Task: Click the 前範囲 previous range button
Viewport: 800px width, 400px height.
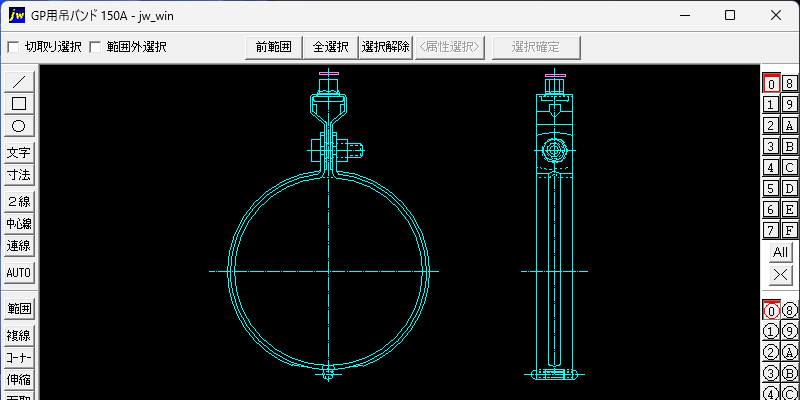Action: [x=274, y=47]
